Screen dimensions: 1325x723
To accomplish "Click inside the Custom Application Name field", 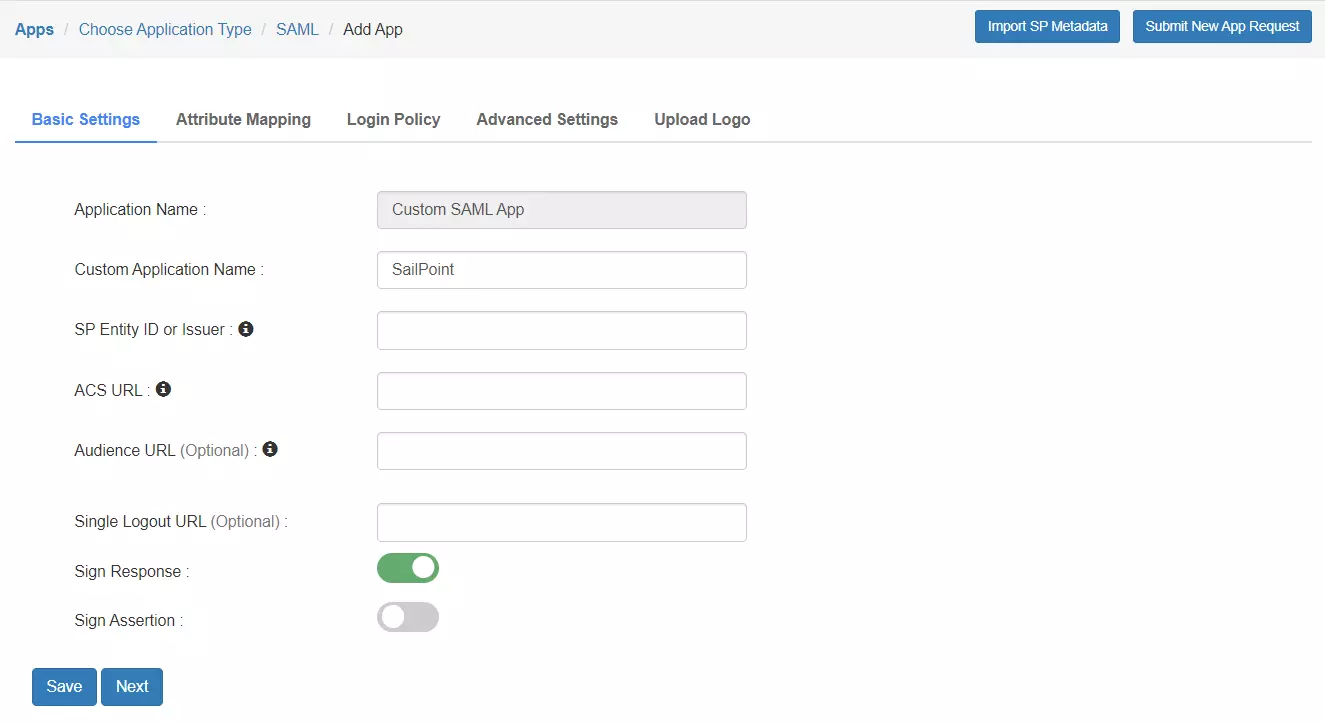I will point(561,270).
